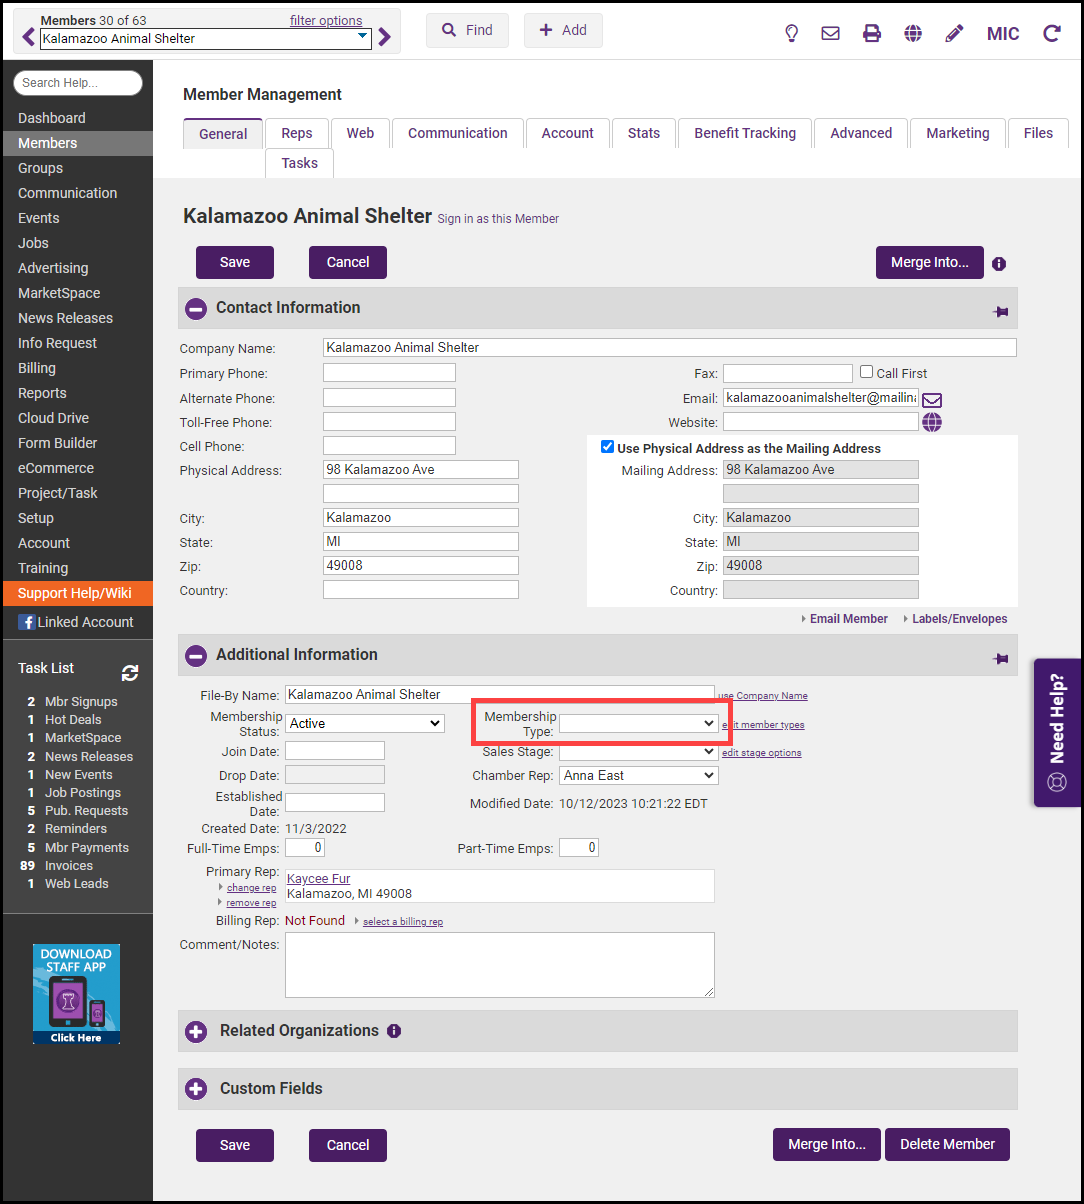The width and height of the screenshot is (1084, 1204).
Task: Open the Membership Status dropdown
Action: [x=365, y=723]
